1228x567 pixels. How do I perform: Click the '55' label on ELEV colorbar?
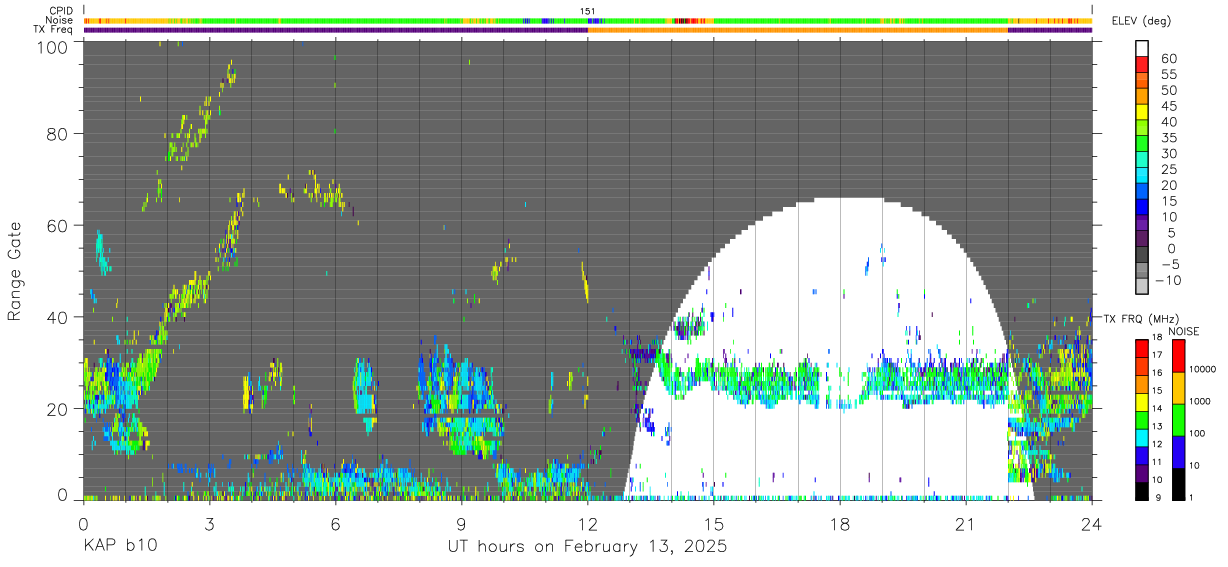tap(1169, 74)
